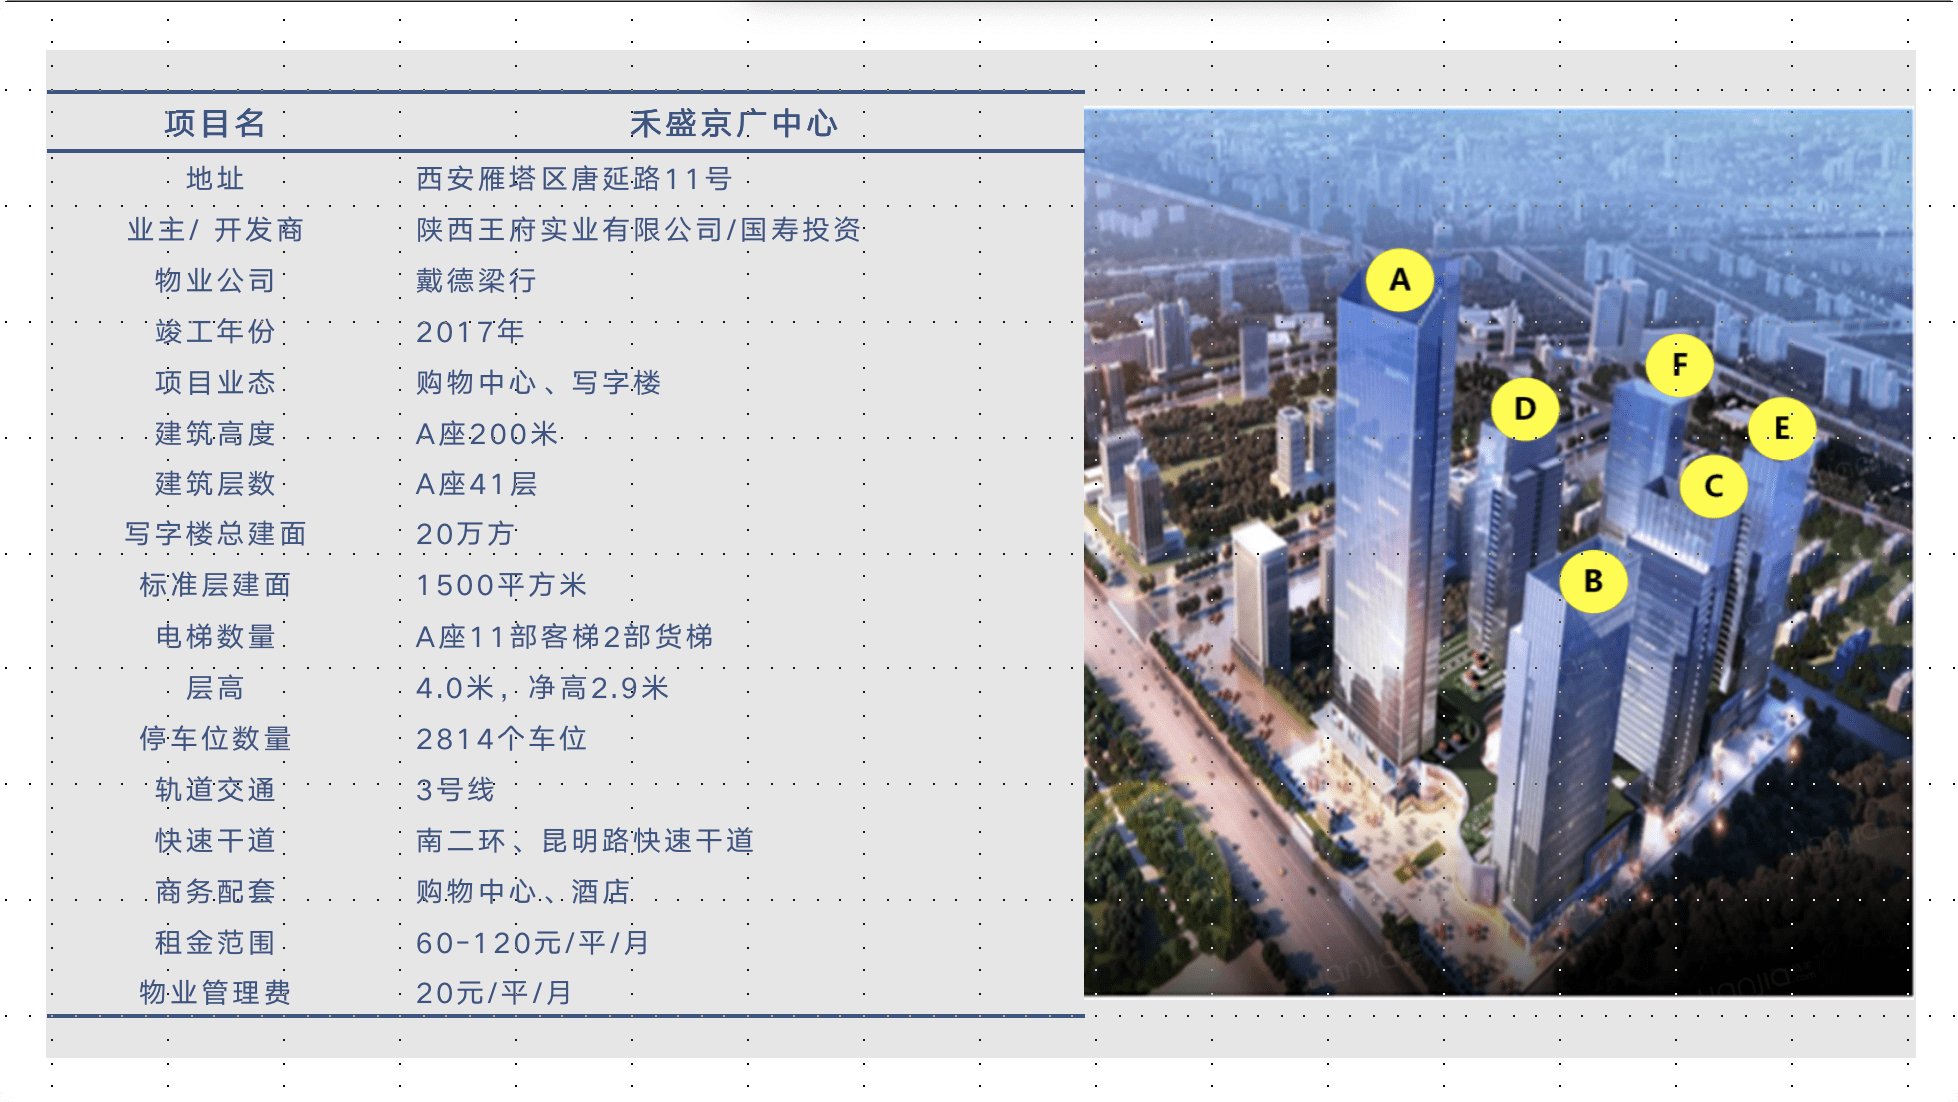
Task: Select building marker A on the rendering
Action: click(x=1398, y=281)
